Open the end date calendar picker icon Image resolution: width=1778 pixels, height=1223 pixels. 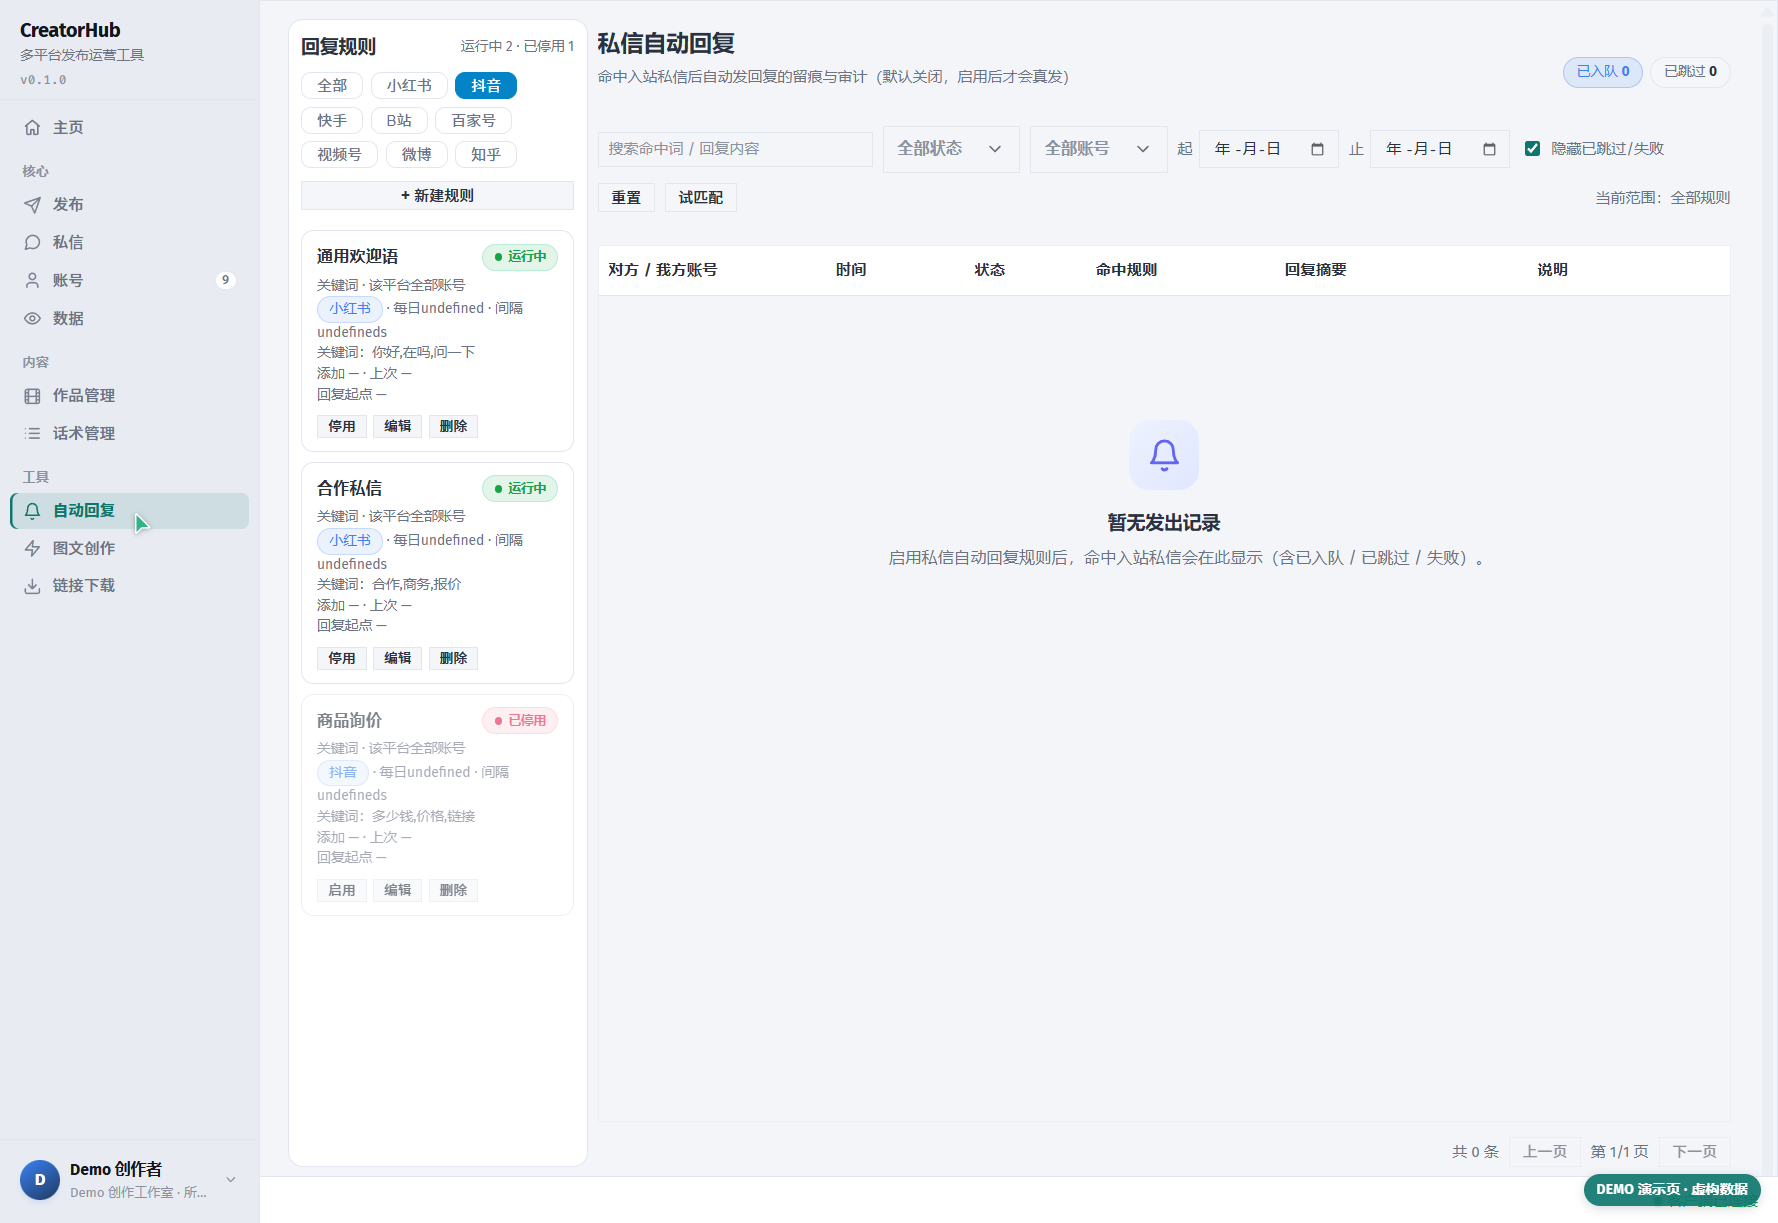1489,149
